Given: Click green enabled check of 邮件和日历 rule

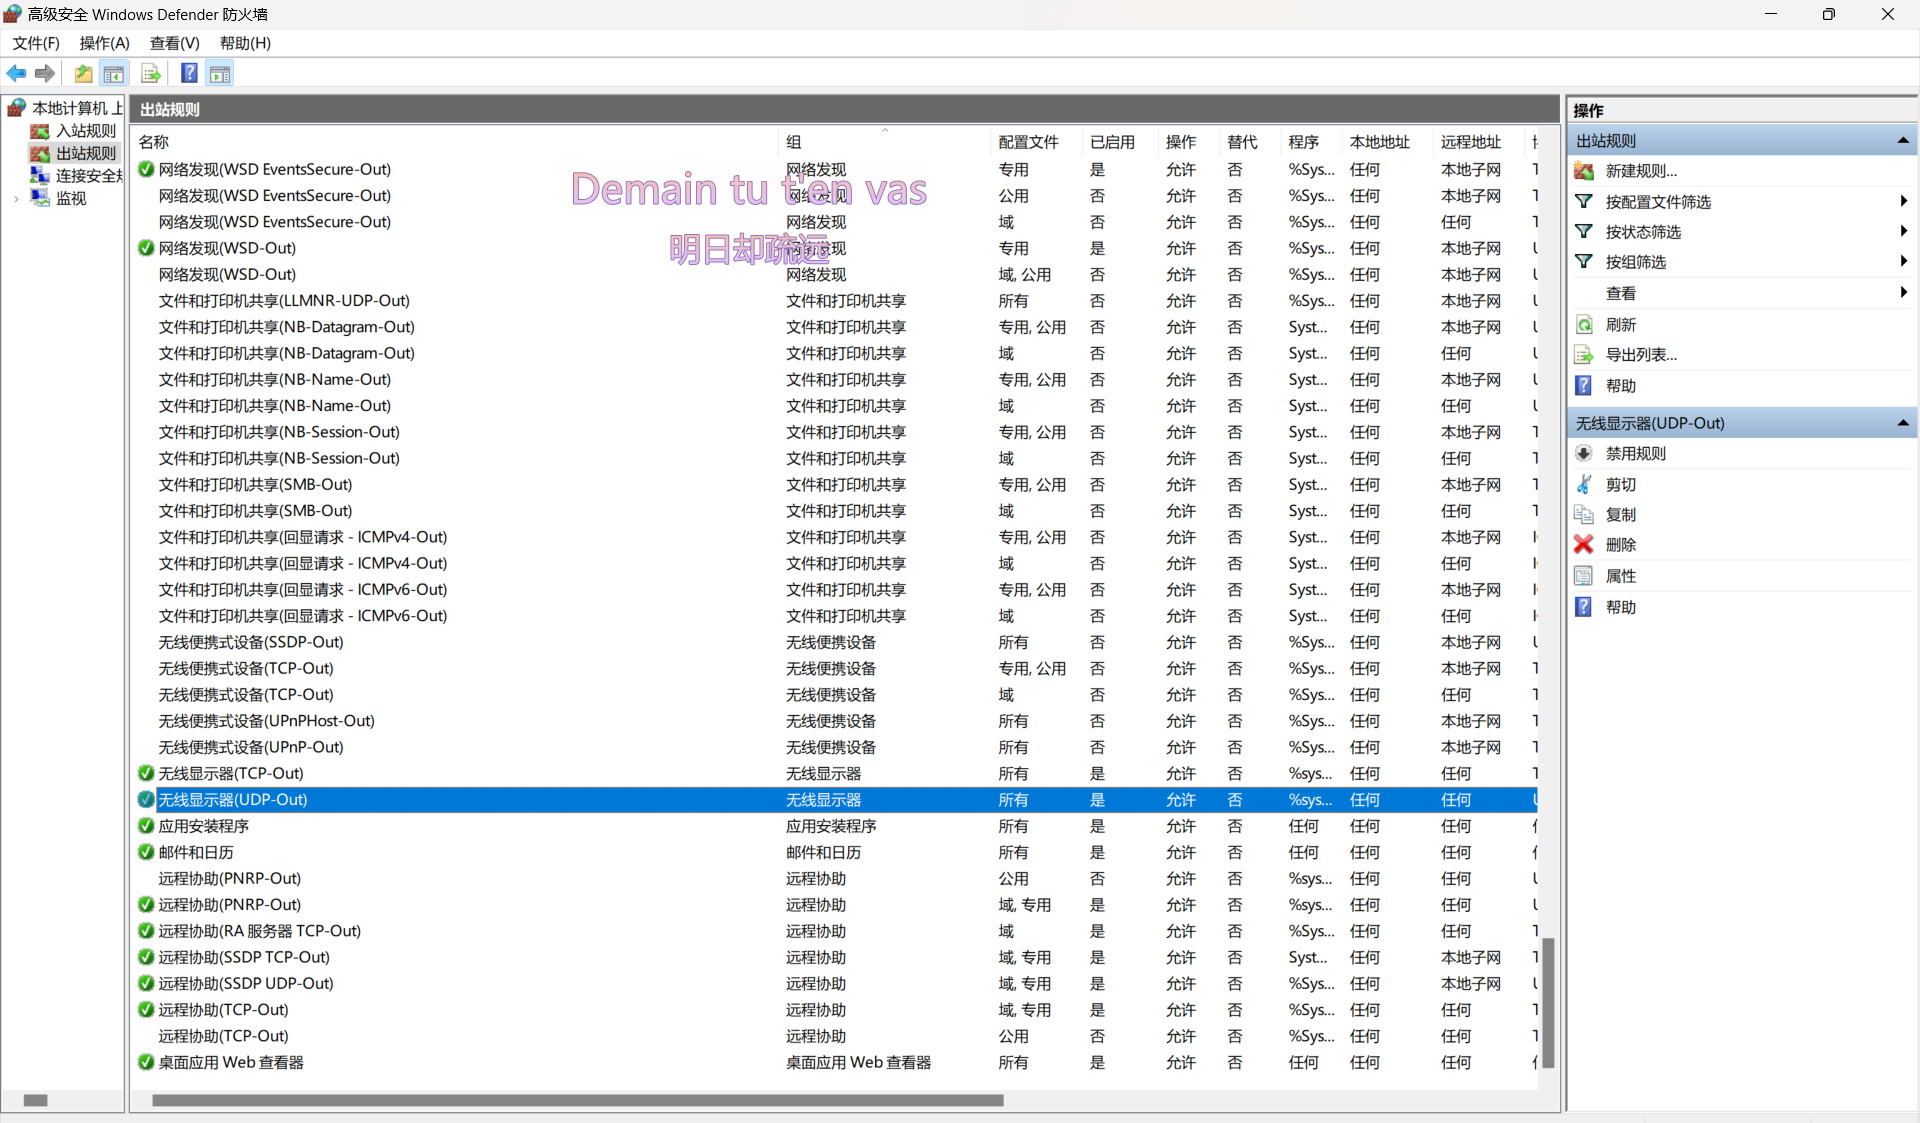Looking at the screenshot, I should coord(146,852).
